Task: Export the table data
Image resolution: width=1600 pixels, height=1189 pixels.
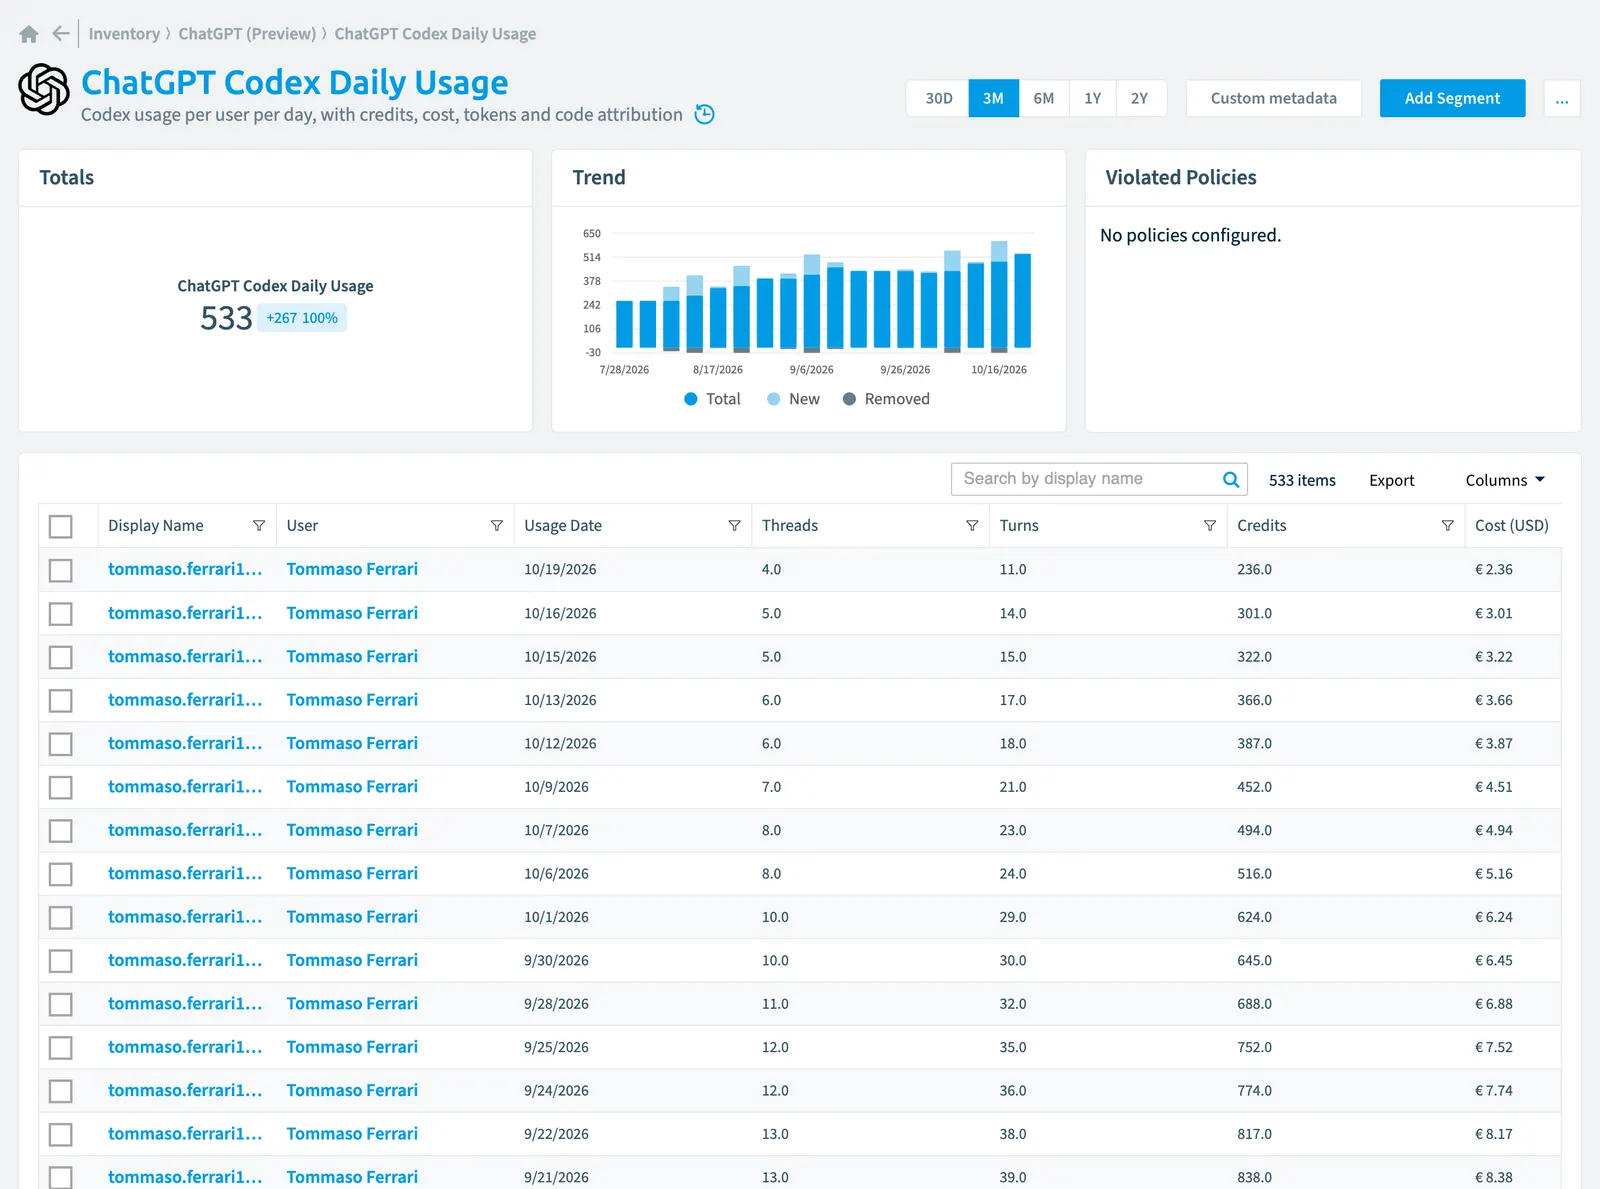Action: (x=1391, y=480)
